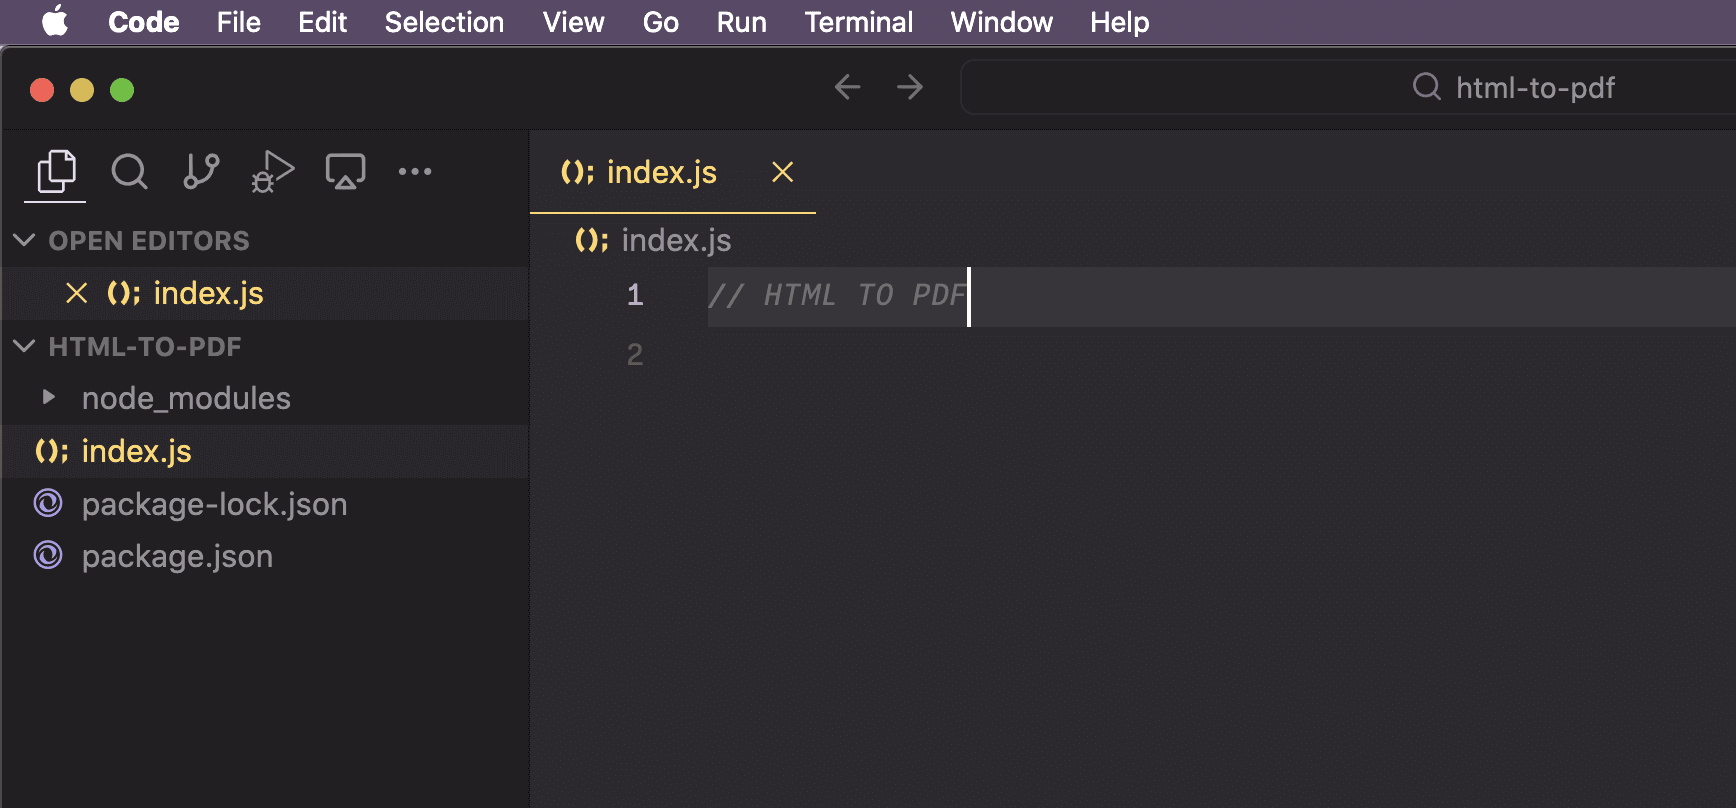
Task: Open the Run and Debug view
Action: point(272,171)
